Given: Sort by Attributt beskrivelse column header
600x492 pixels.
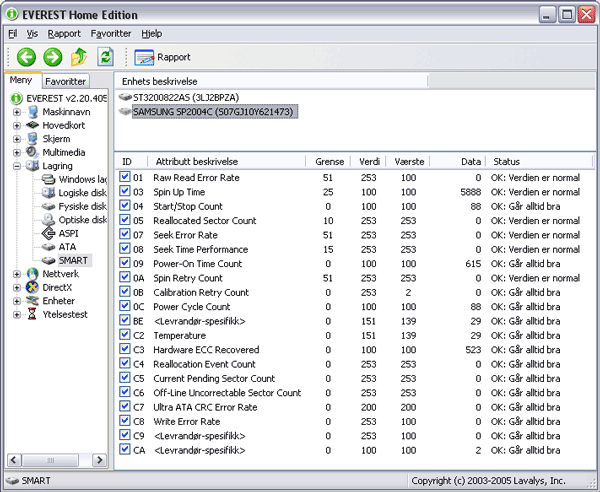Looking at the screenshot, I should (227, 161).
